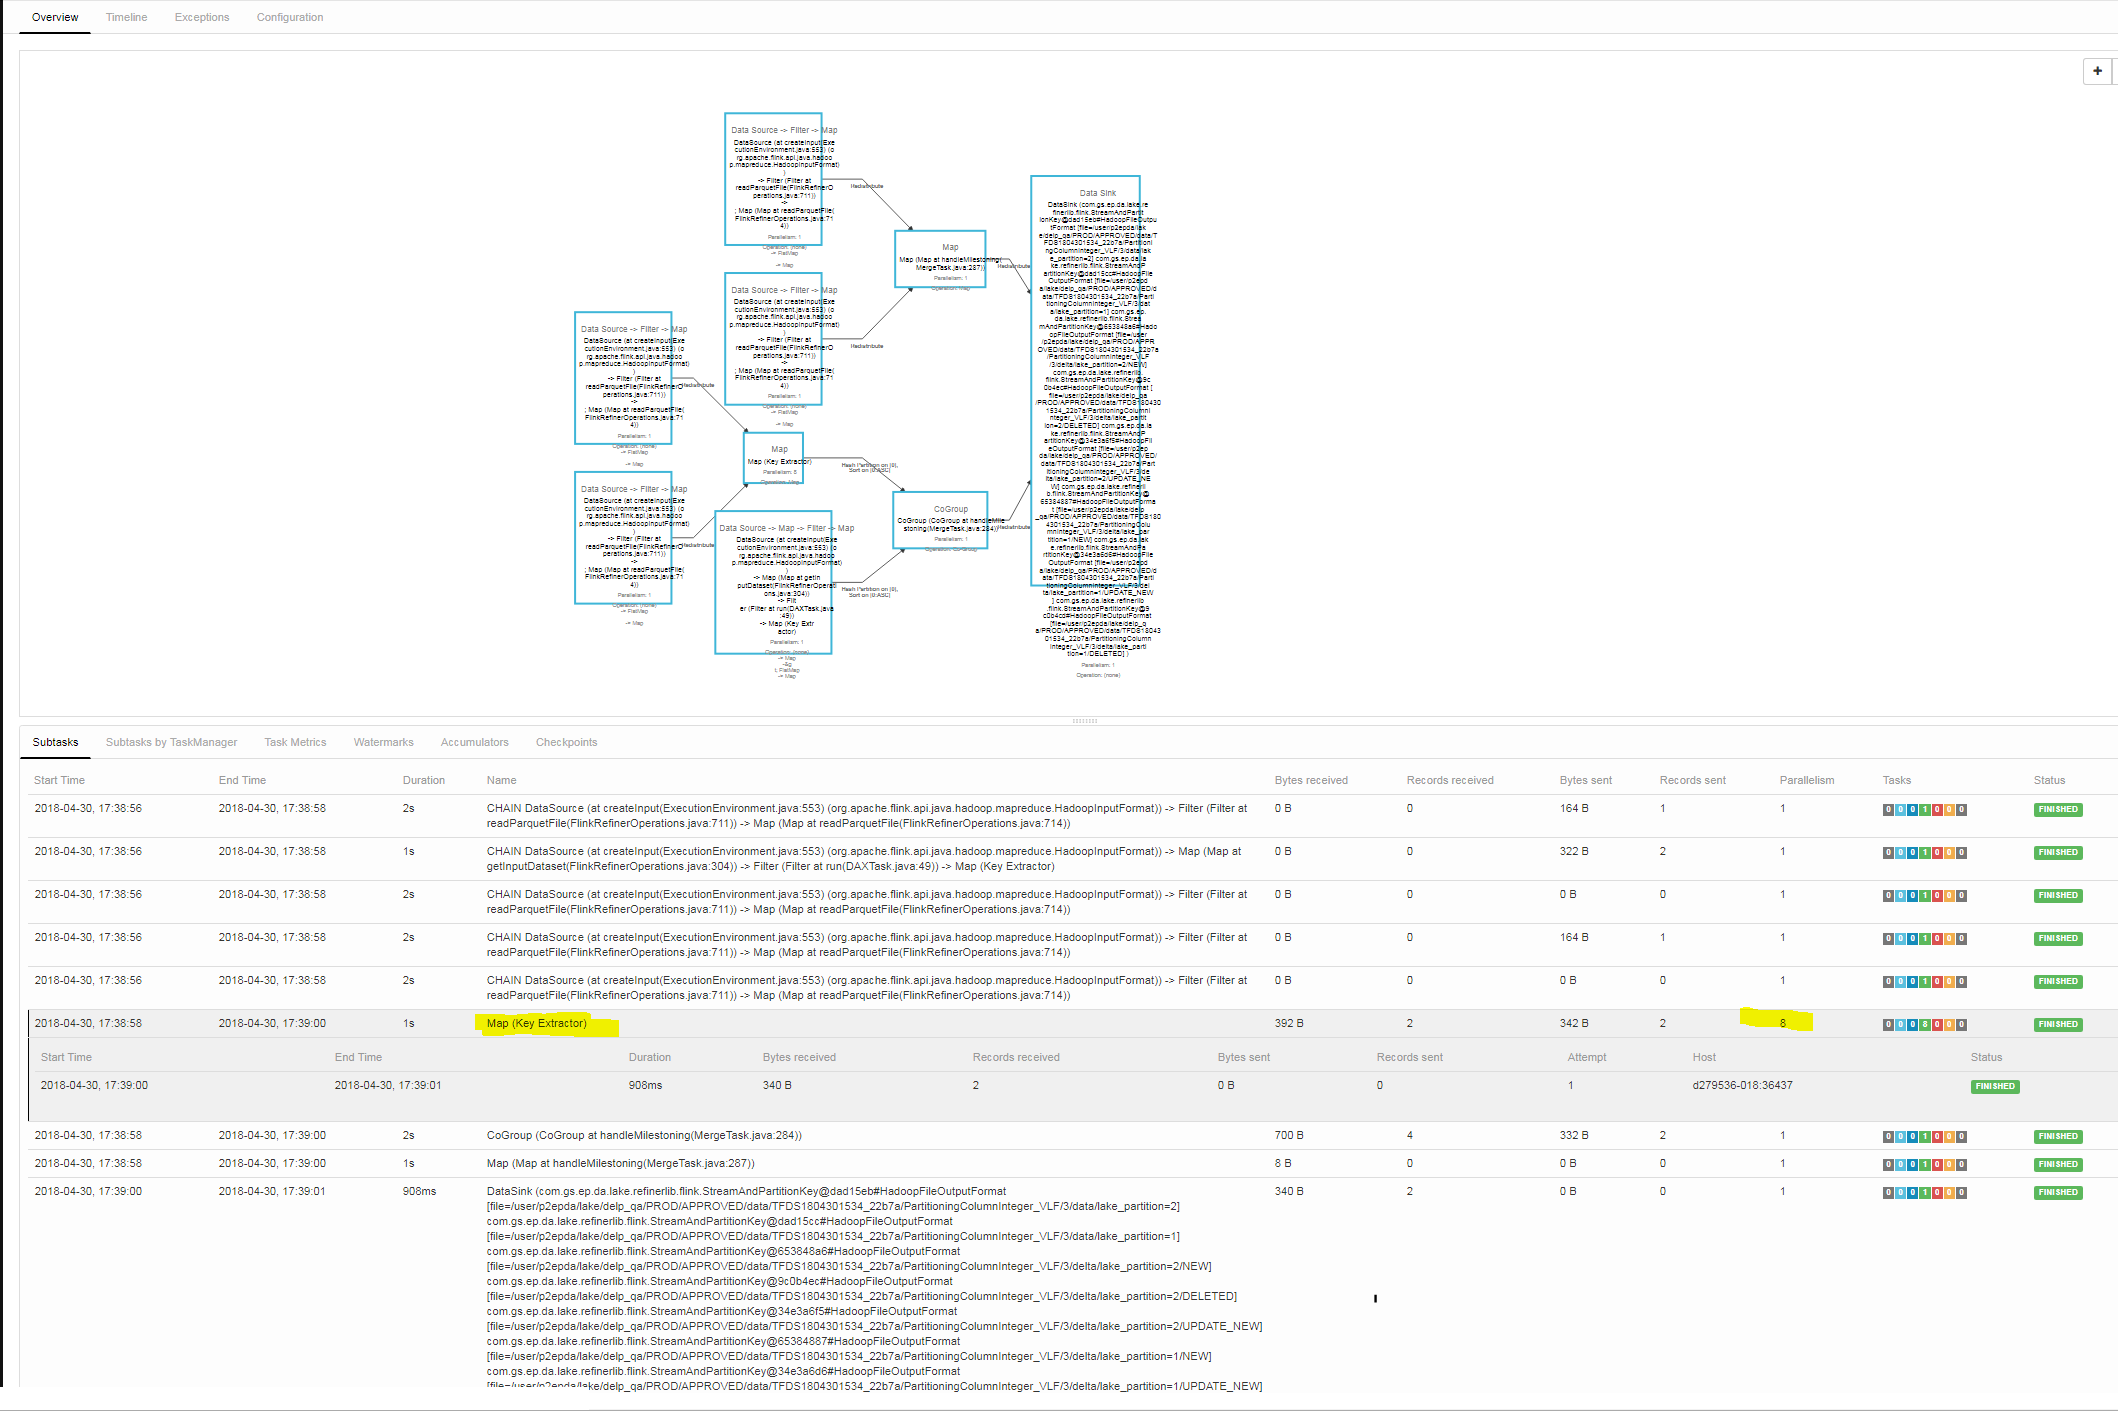Show the Accumulators tab
This screenshot has width=2118, height=1411.
pos(474,743)
